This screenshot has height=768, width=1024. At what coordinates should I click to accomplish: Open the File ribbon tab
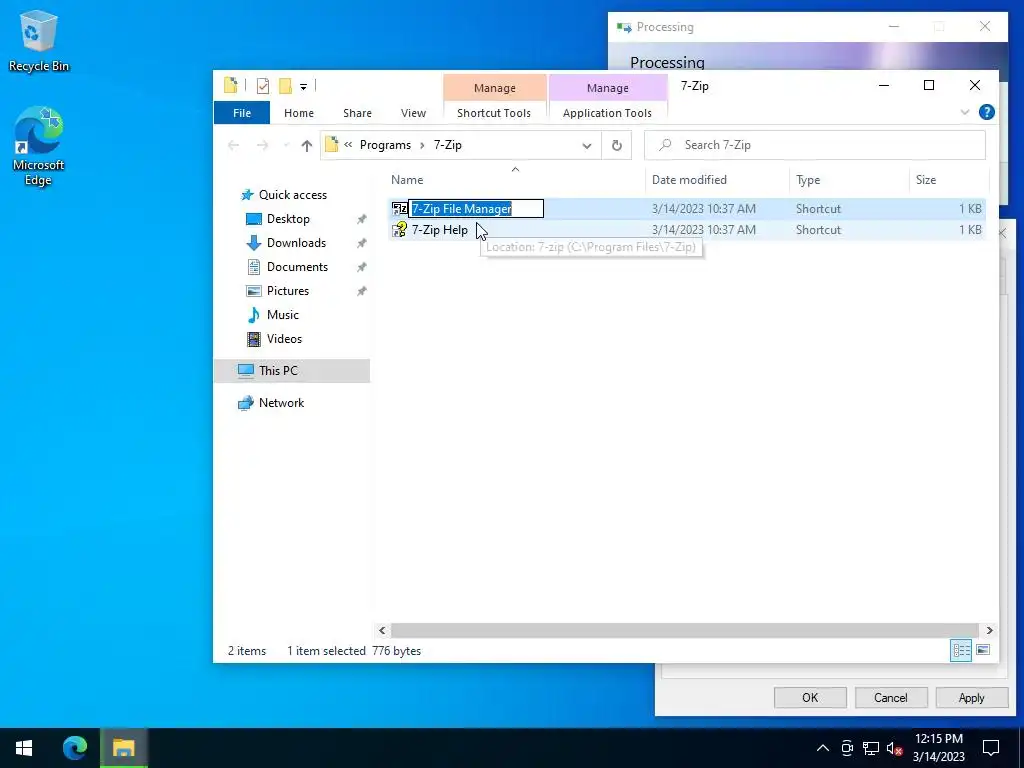click(x=242, y=113)
